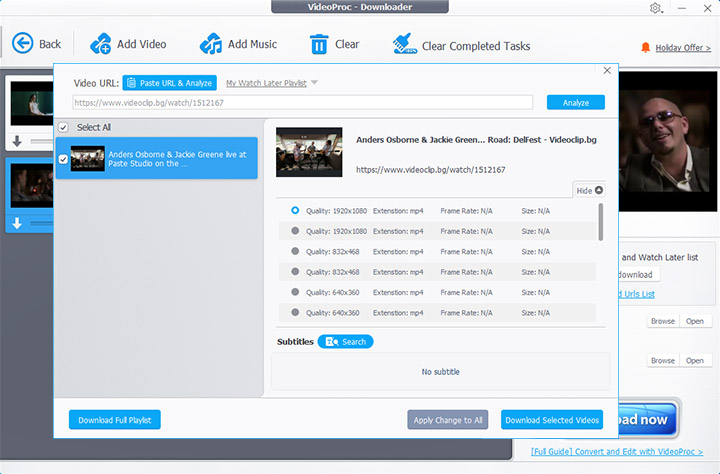Click the Add Music icon

click(x=210, y=44)
